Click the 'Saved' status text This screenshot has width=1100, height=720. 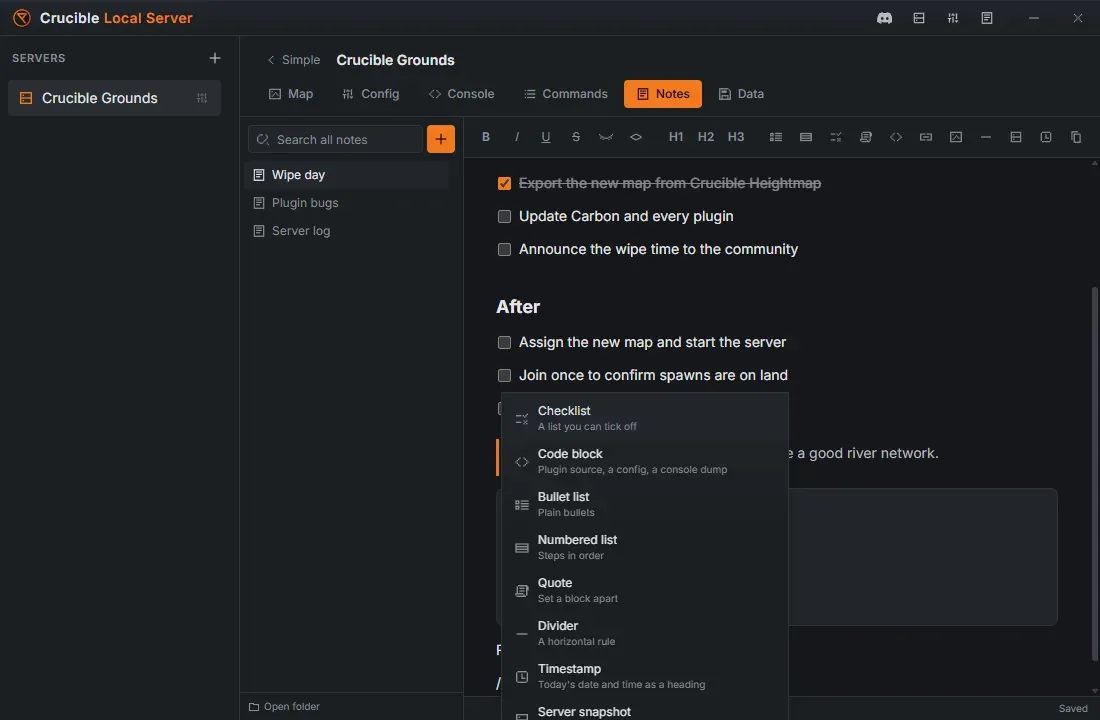[x=1073, y=709]
